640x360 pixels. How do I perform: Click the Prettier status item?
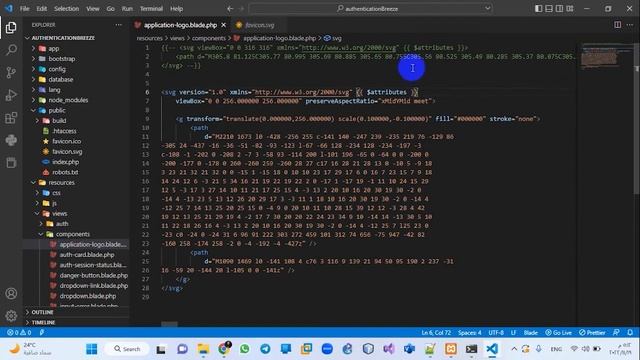(x=592, y=333)
